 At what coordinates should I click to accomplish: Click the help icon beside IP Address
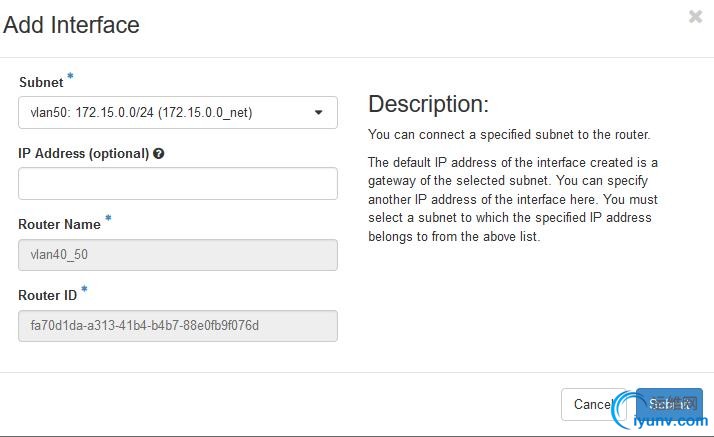(x=159, y=154)
